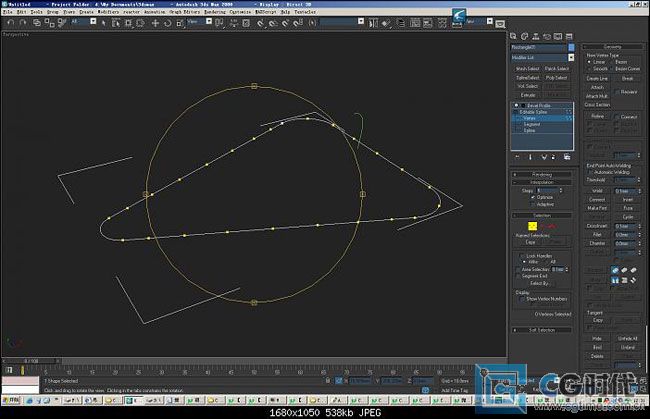Enable the Show Vertex Numbers checkbox
This screenshot has height=419, width=650.
tap(522, 298)
